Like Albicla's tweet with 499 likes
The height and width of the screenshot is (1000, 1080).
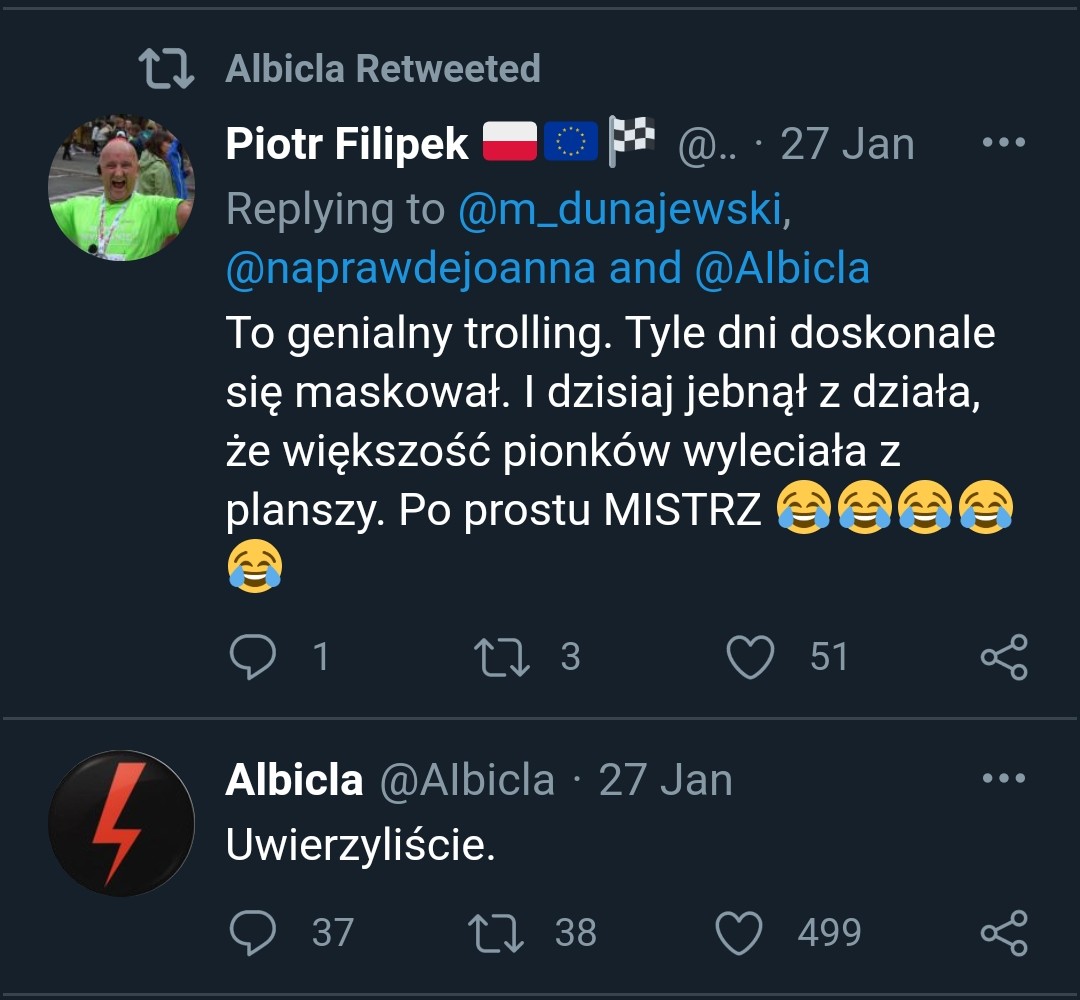tap(741, 932)
